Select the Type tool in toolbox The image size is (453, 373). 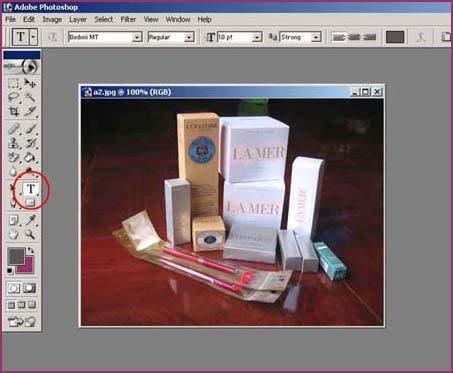point(31,189)
